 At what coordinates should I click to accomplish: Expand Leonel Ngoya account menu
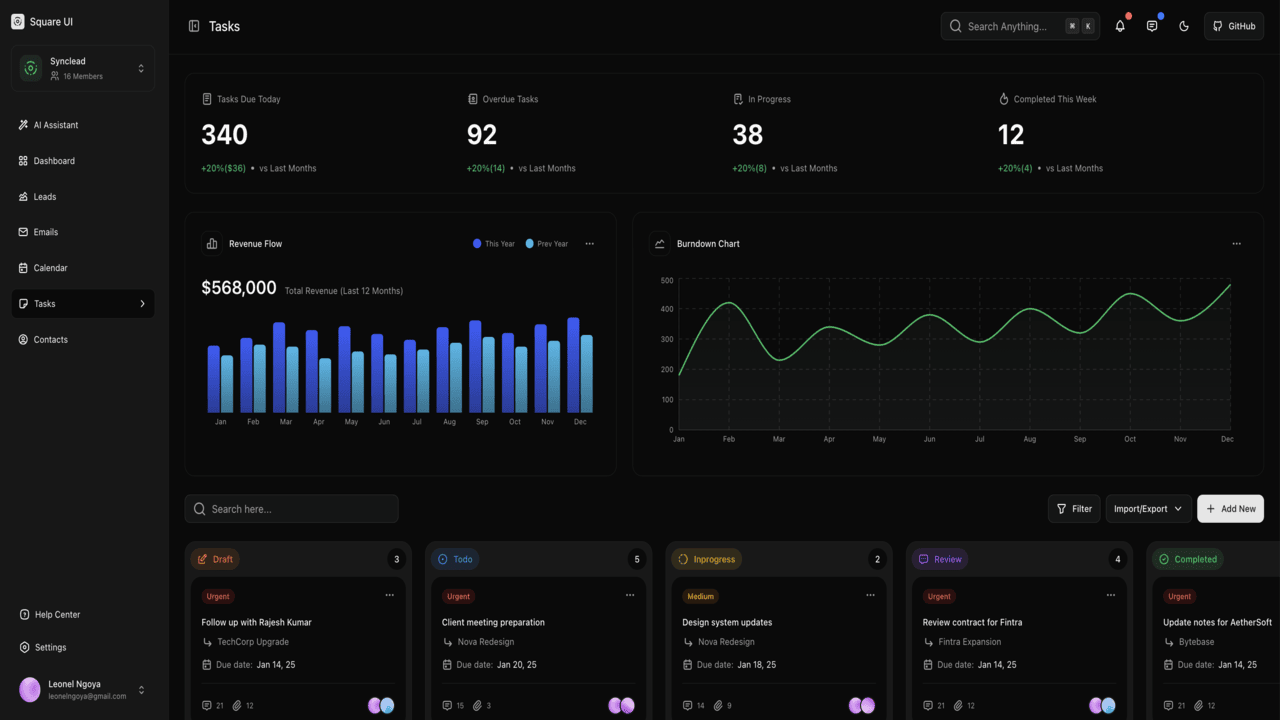141,690
